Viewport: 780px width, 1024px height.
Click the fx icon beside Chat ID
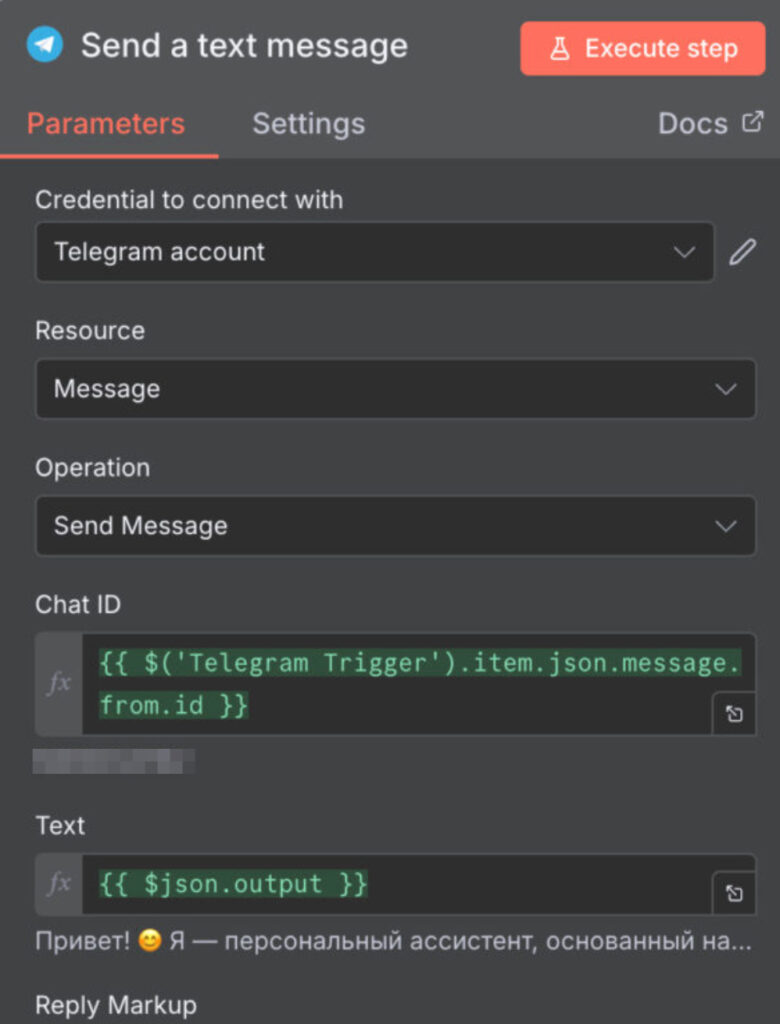pos(59,684)
